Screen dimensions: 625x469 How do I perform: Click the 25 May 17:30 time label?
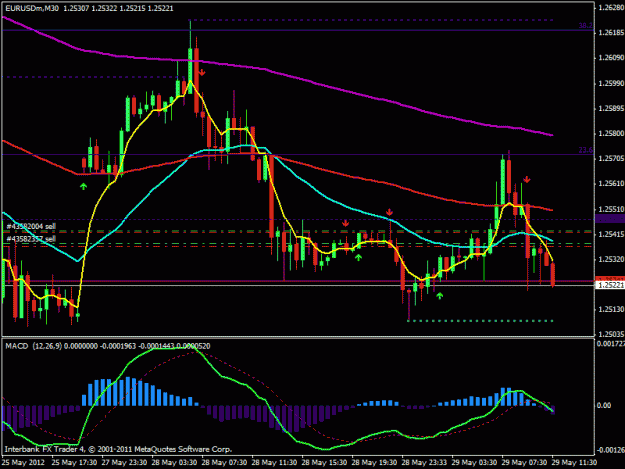click(x=74, y=462)
